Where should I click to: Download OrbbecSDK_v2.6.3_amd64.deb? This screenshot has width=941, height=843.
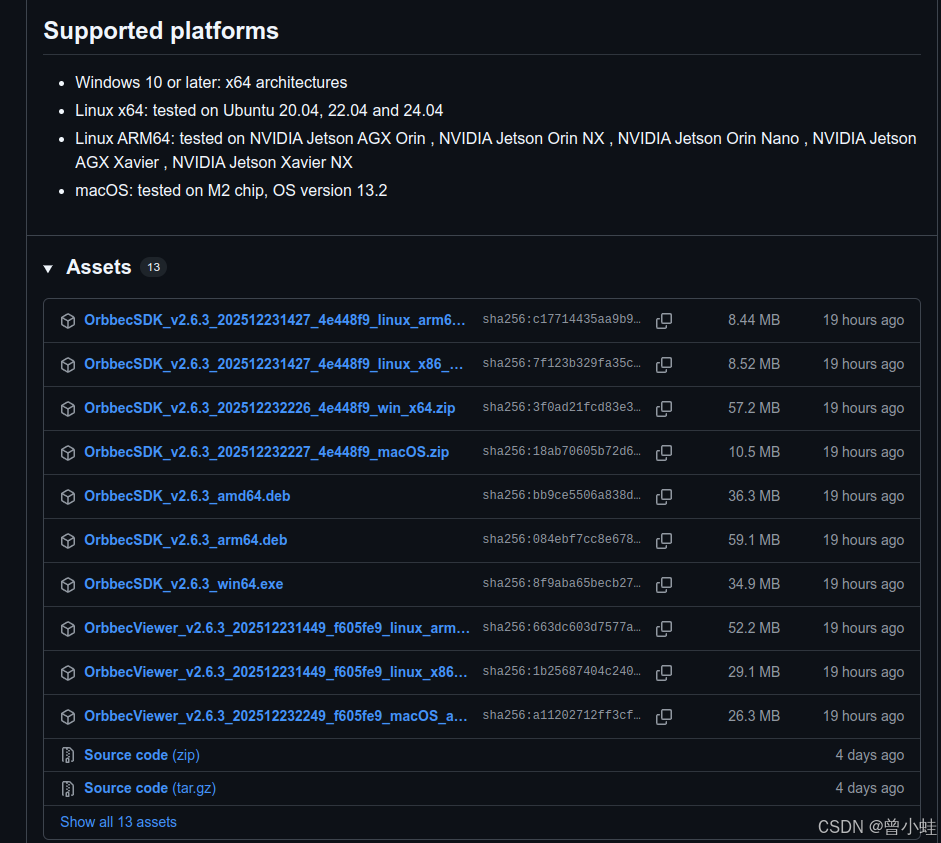click(x=187, y=496)
